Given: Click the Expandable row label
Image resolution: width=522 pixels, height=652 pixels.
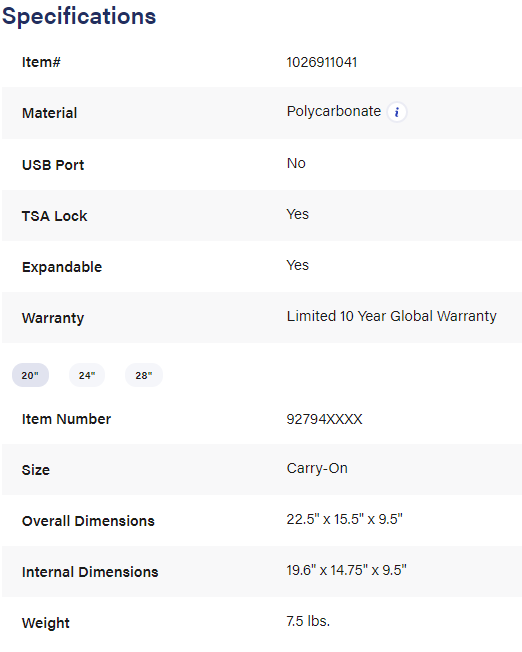Looking at the screenshot, I should [62, 267].
